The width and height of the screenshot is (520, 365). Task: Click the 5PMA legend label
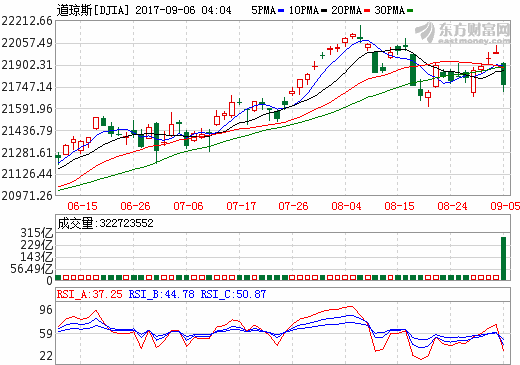tap(263, 10)
